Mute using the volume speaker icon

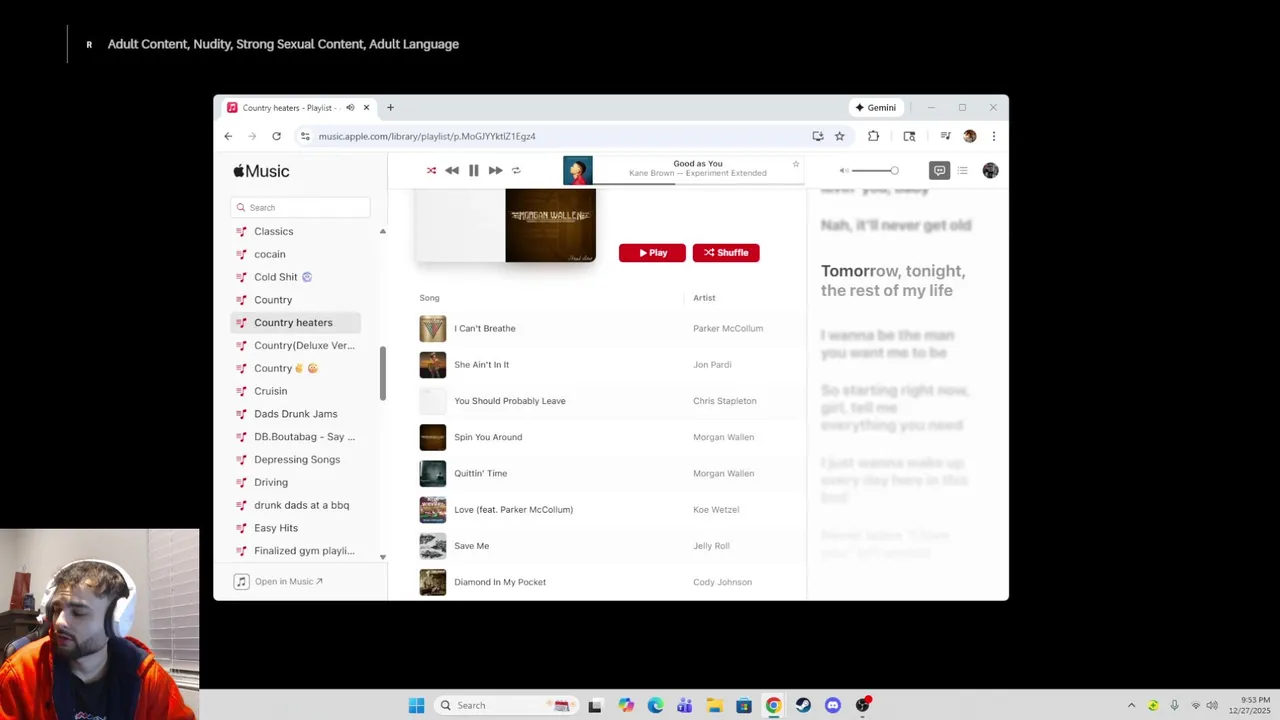(843, 171)
